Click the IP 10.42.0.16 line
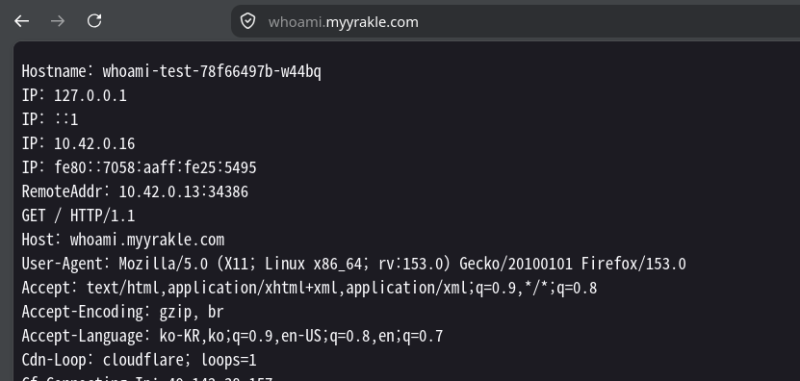 point(78,143)
